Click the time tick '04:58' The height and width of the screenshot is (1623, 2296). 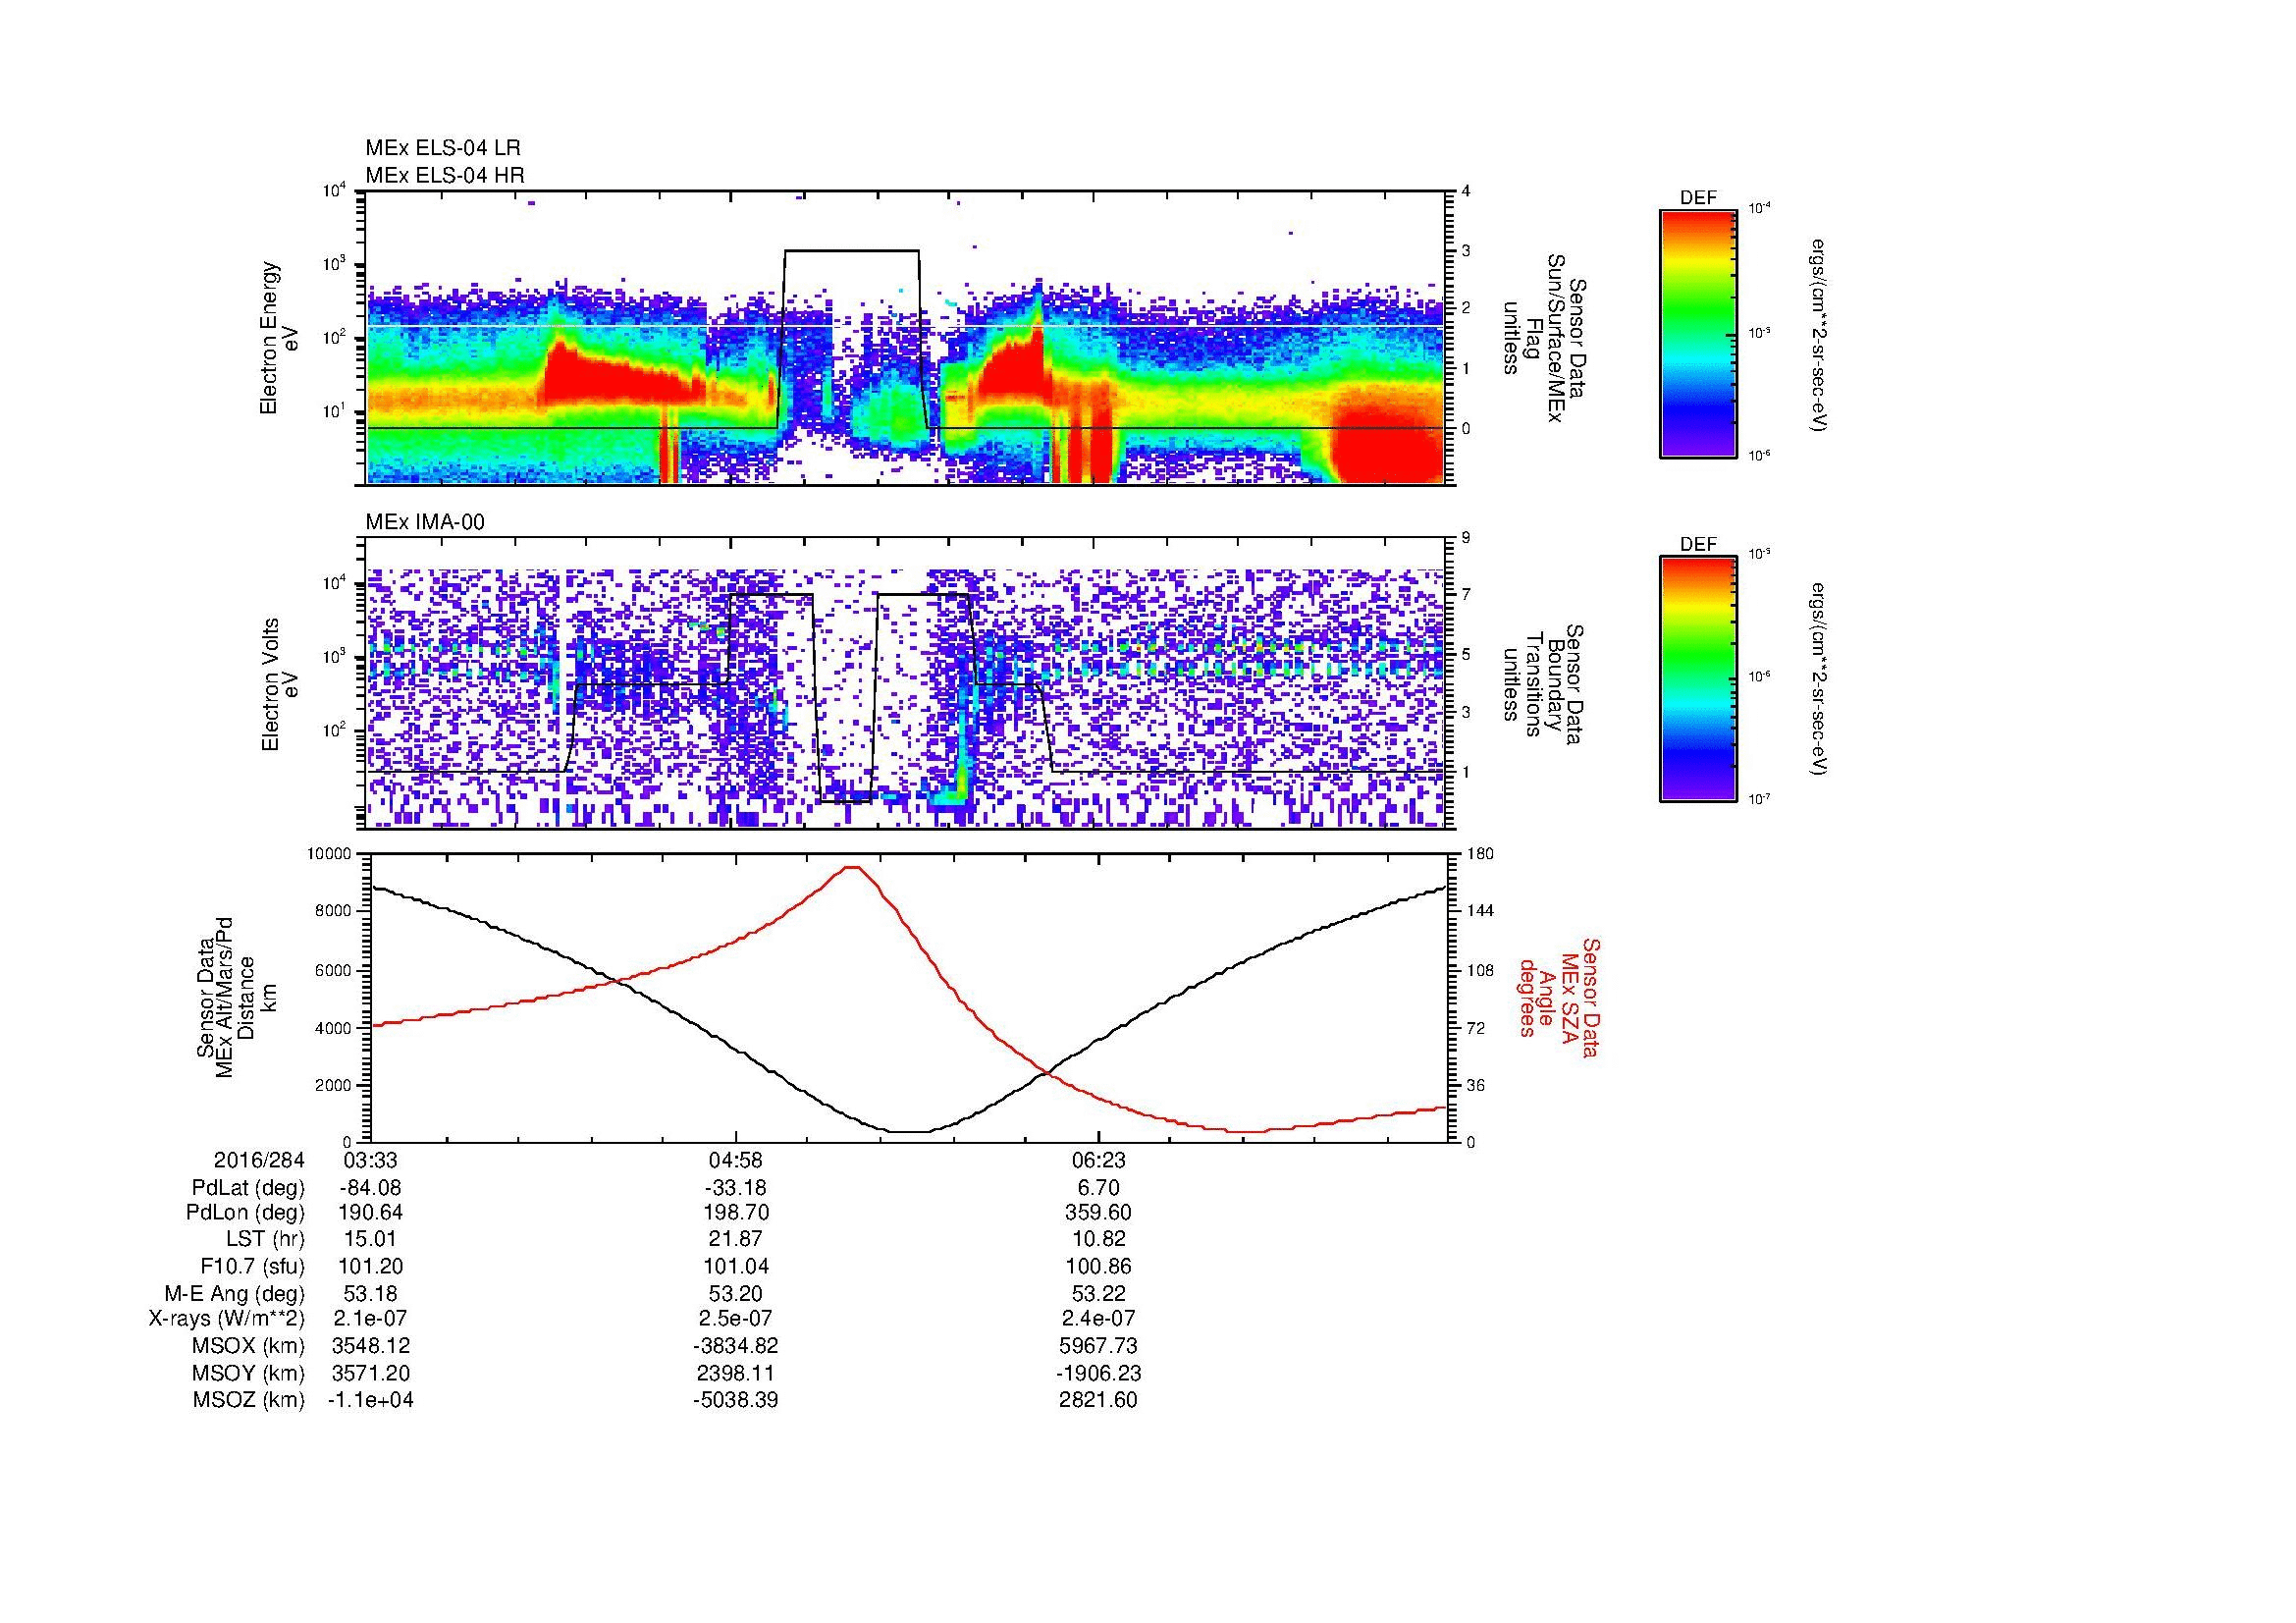coord(736,1160)
